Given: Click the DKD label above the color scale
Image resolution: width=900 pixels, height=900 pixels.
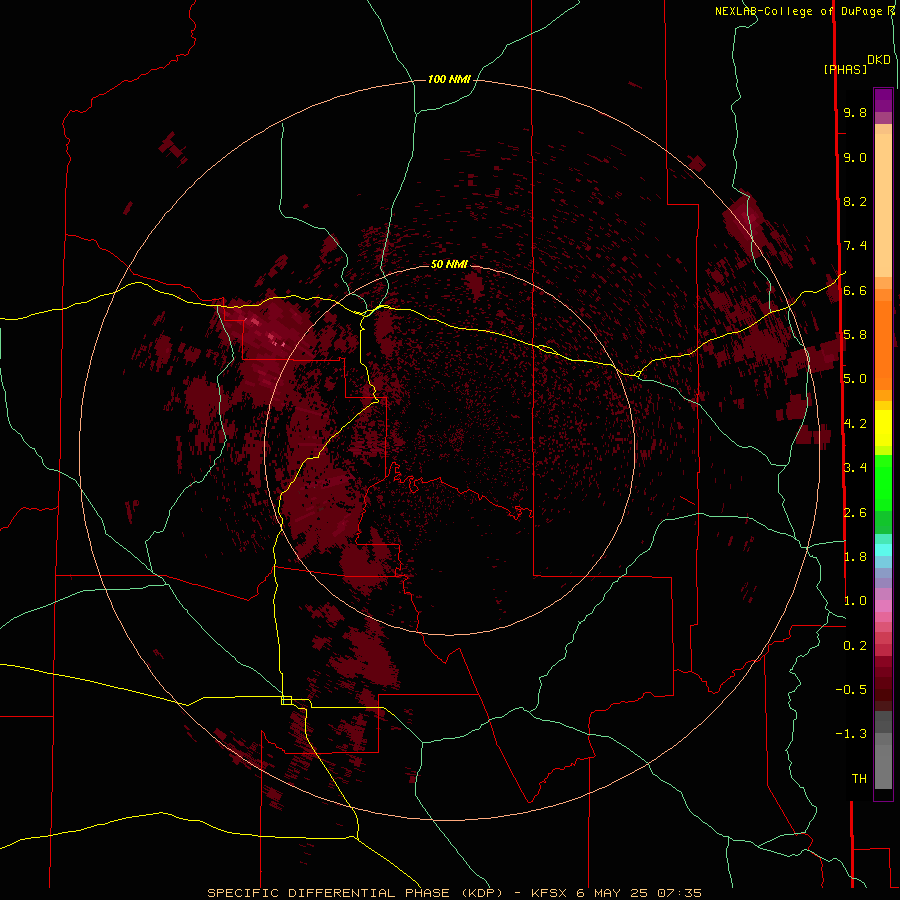Looking at the screenshot, I should click(879, 60).
